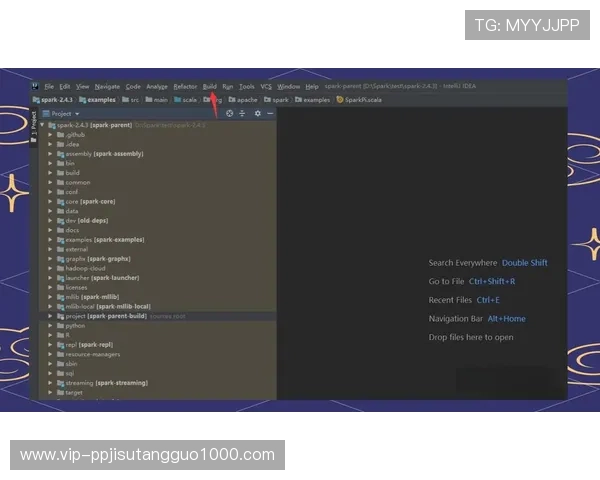
Task: Expand the core [spark-core] module
Action: click(x=50, y=202)
